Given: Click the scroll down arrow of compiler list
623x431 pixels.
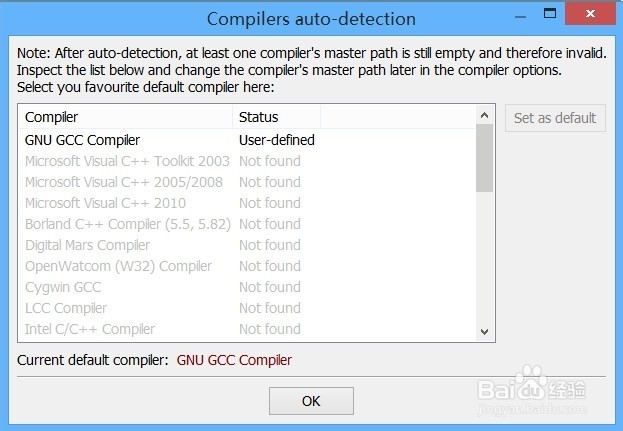Looking at the screenshot, I should (484, 331).
